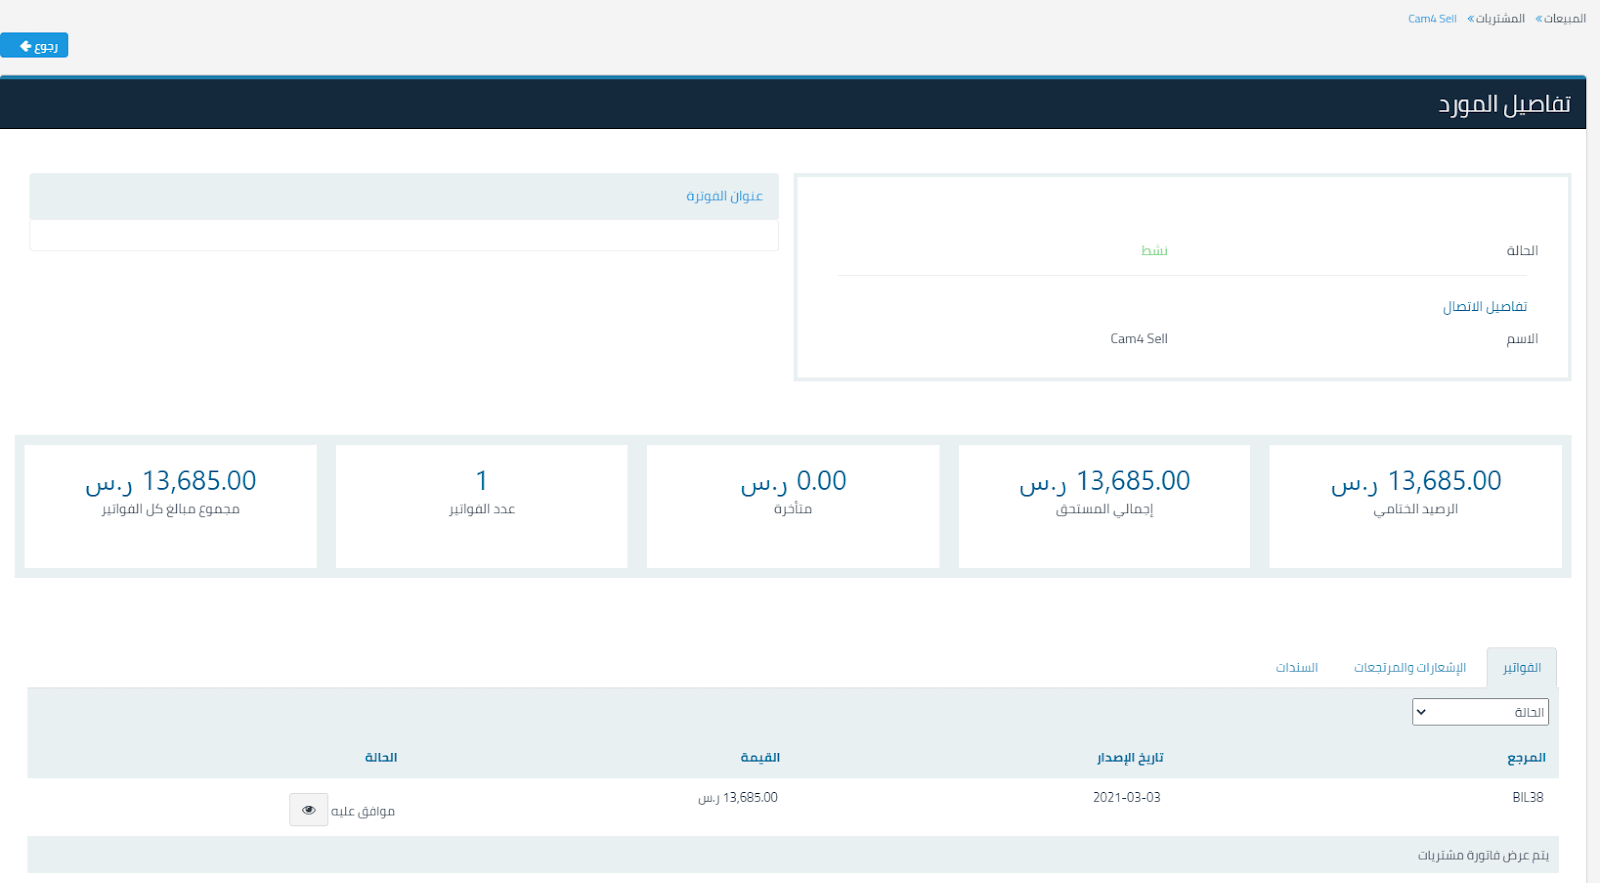1600x883 pixels.
Task: Select the الرصيد الختامي summary card
Action: tap(1415, 506)
